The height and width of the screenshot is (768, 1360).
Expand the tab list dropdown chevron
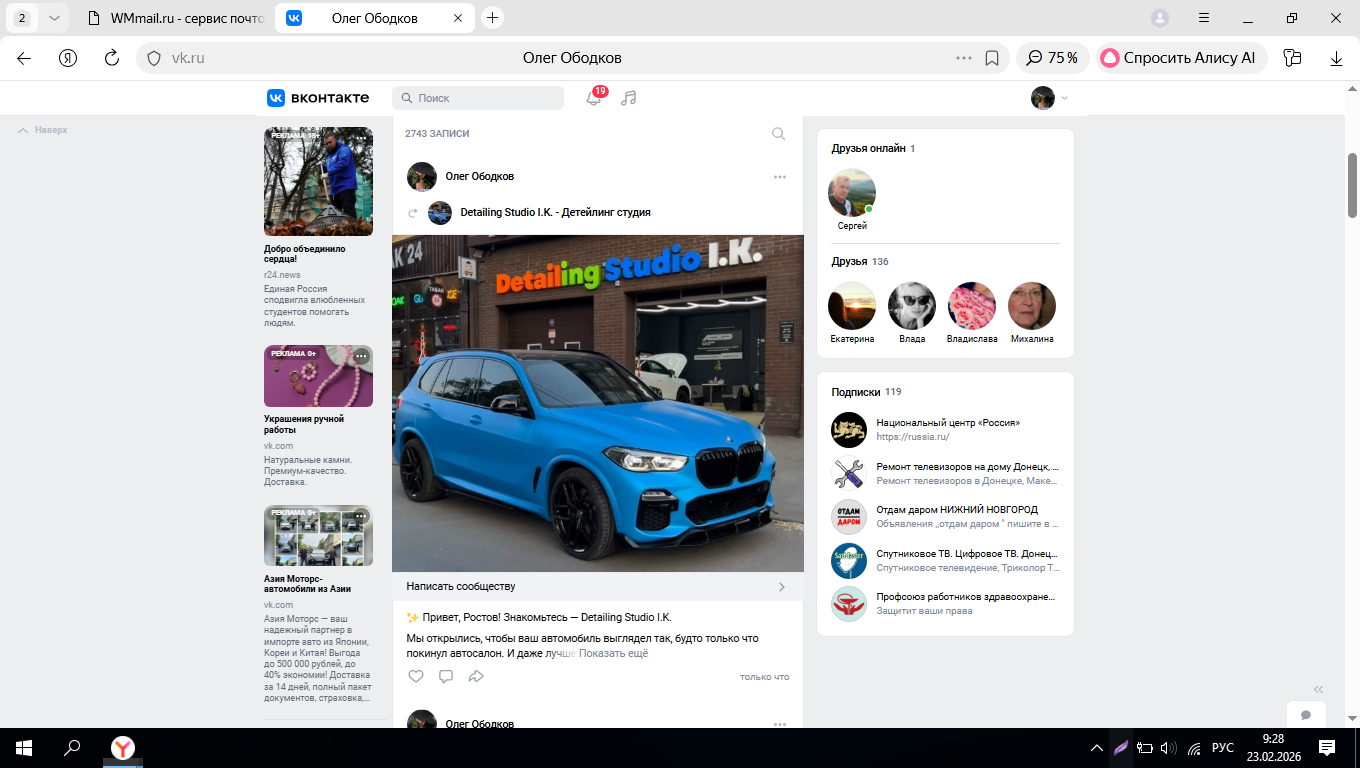coord(54,18)
